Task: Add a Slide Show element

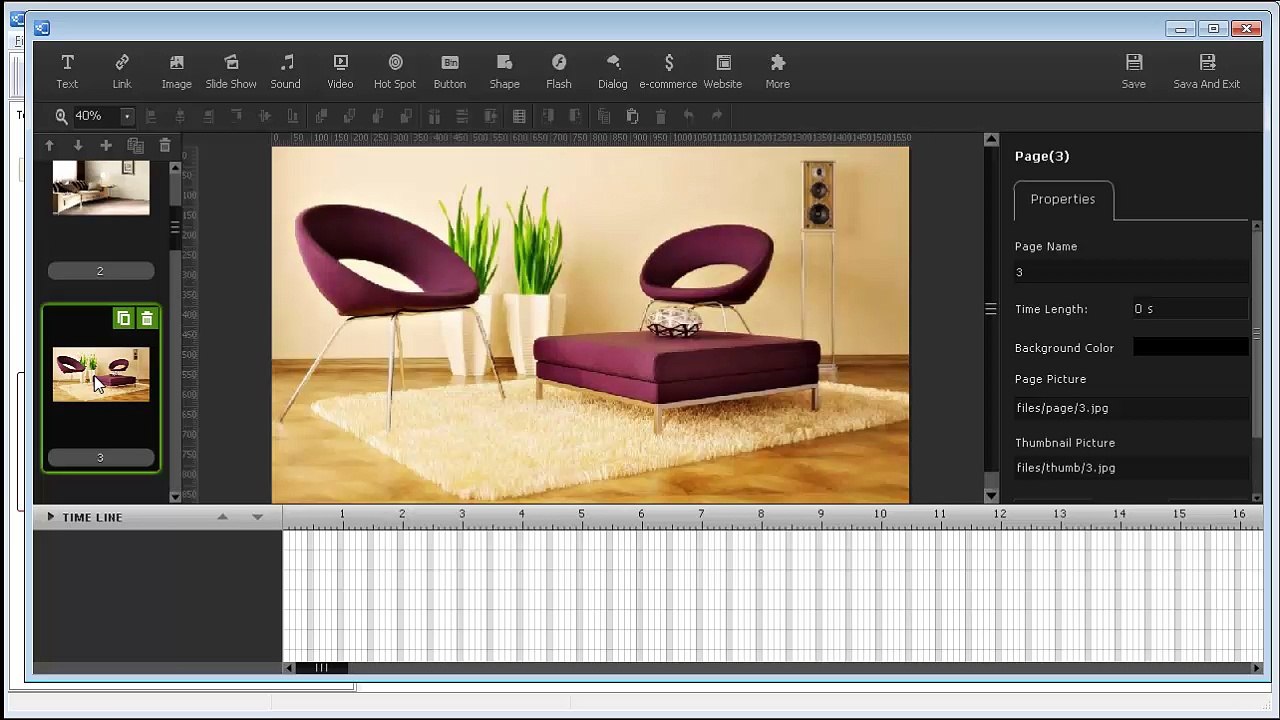Action: [231, 72]
